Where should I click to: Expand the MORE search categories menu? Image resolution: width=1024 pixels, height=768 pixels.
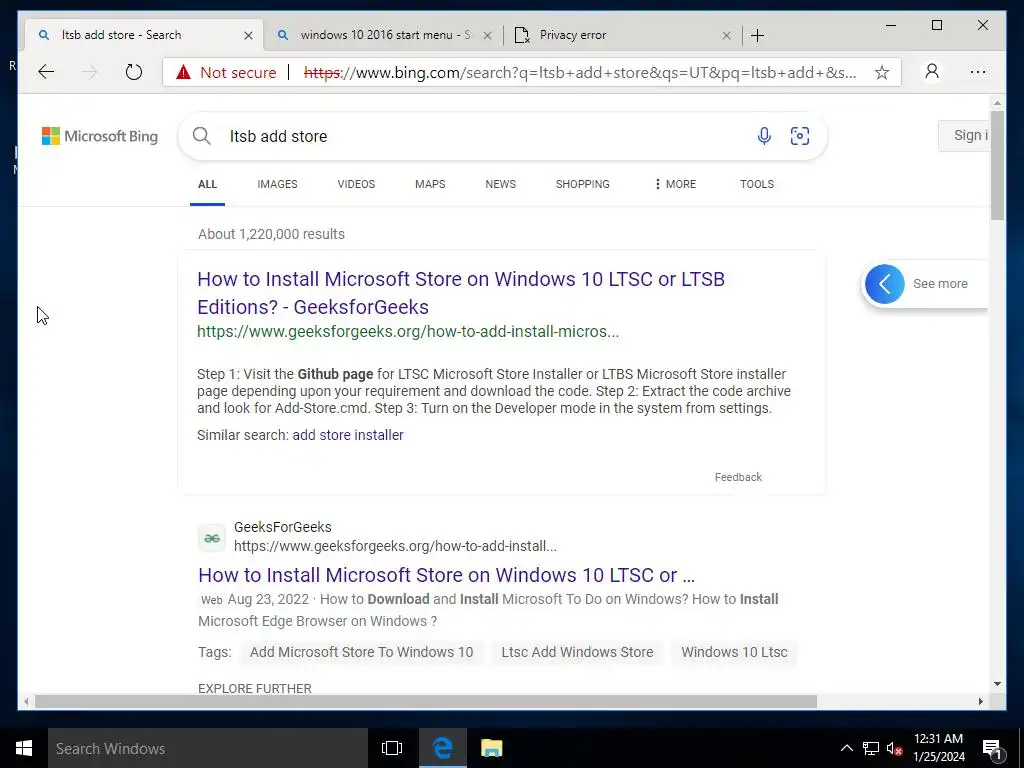[675, 184]
